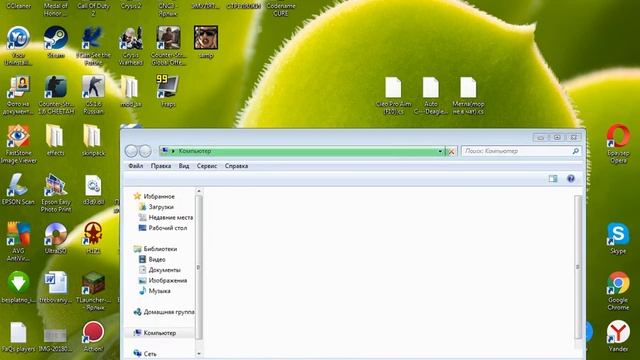Click the red X stop button beside address bar
This screenshot has height=360, width=640.
coord(451,151)
